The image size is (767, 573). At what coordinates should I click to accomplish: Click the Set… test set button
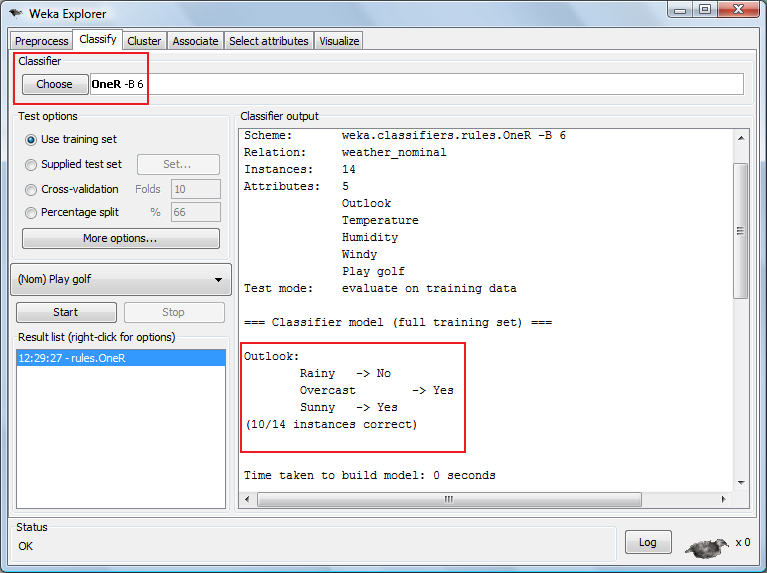pyautogui.click(x=178, y=164)
